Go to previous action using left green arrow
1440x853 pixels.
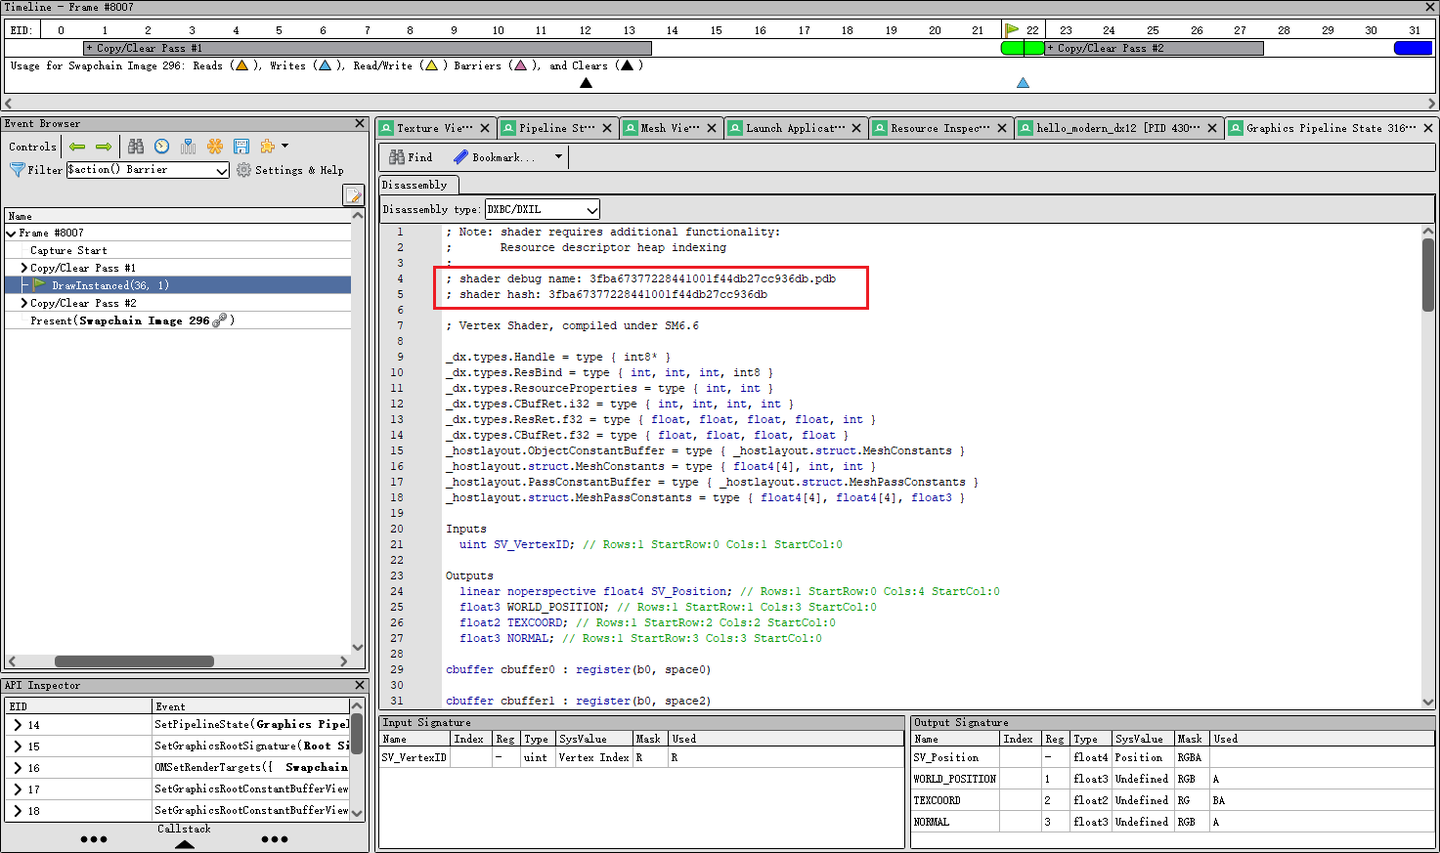(77, 147)
